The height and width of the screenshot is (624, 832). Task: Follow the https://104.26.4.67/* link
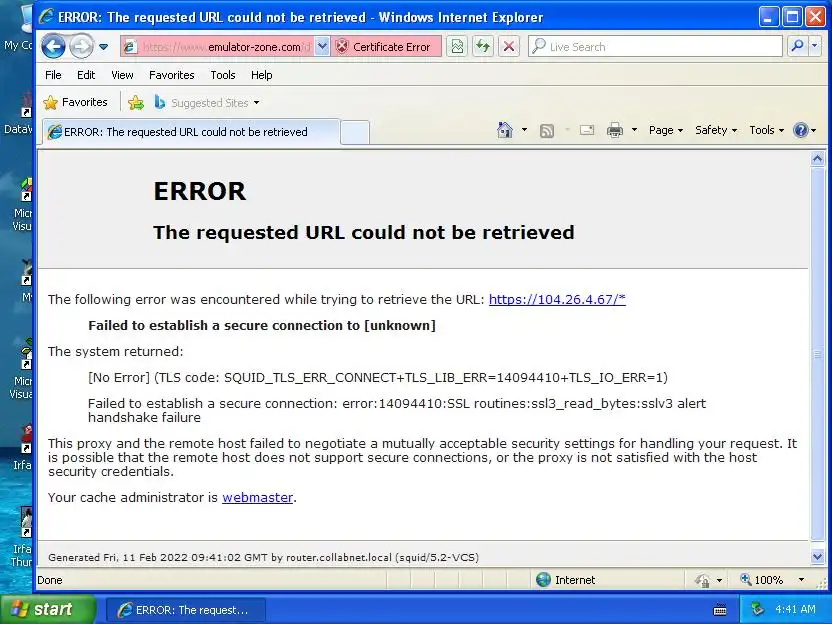tap(557, 299)
